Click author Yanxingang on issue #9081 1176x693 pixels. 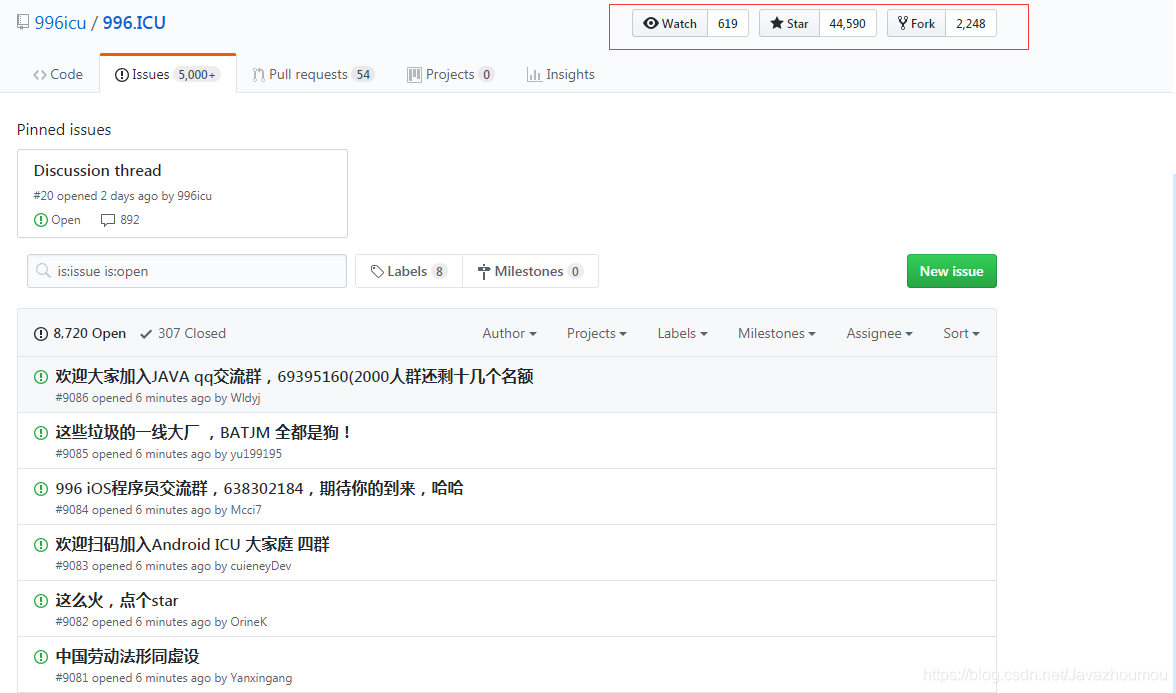pos(261,678)
